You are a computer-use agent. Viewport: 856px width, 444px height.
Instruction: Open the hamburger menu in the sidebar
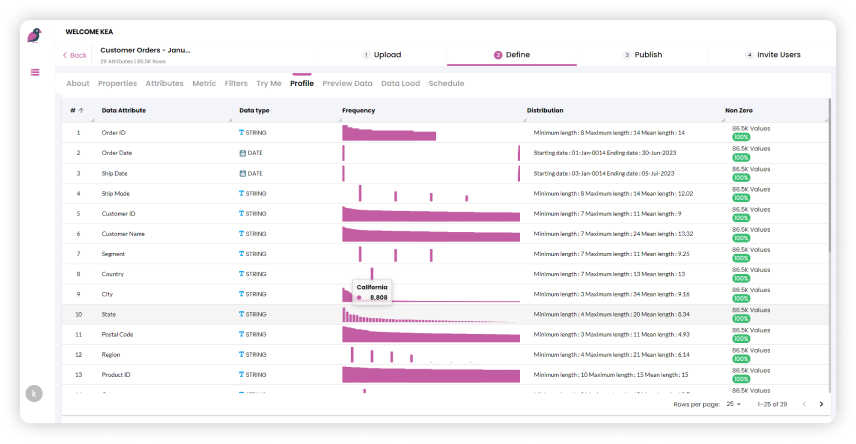coord(35,72)
